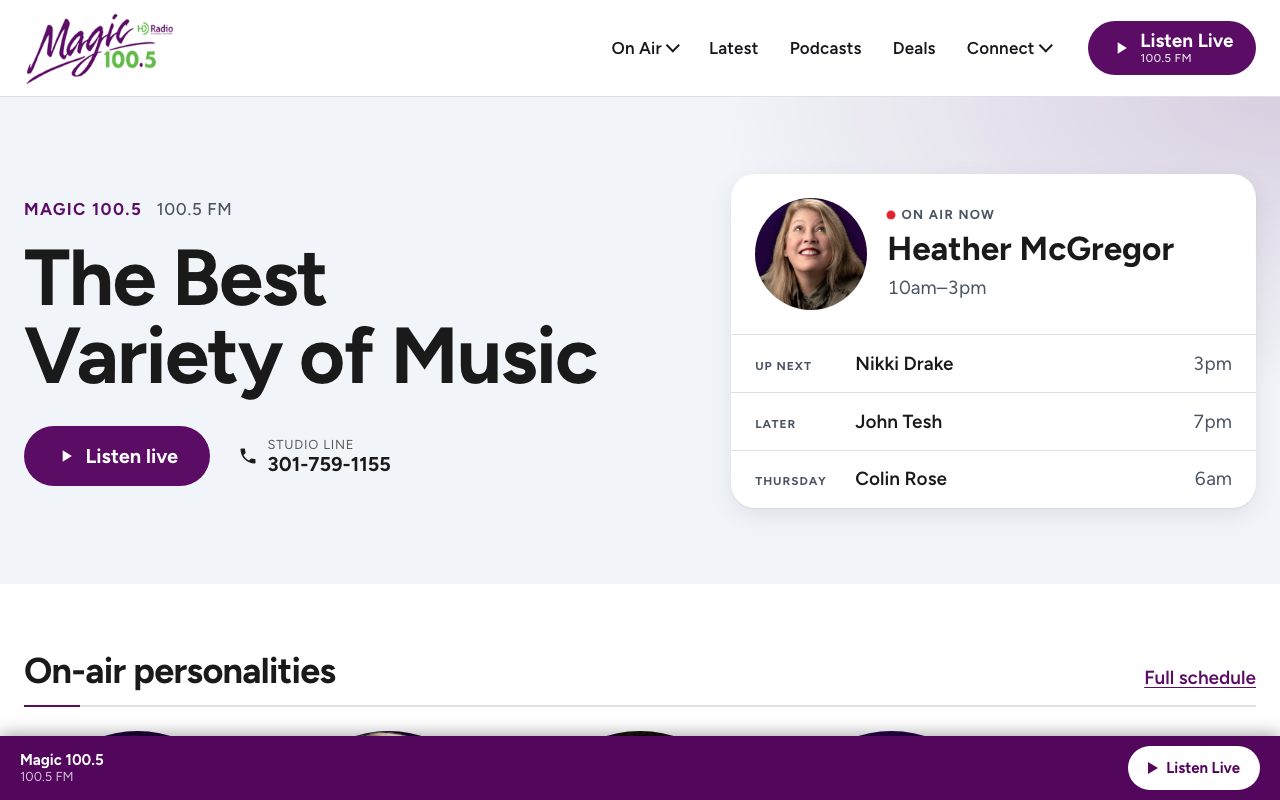Click the bottom player bar Listen Live button
Viewport: 1280px width, 800px height.
(x=1194, y=768)
